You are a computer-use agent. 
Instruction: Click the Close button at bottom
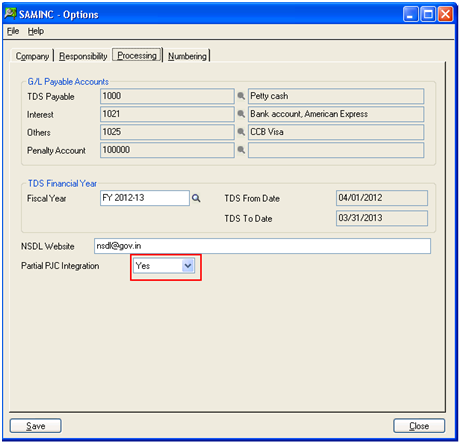tap(419, 426)
